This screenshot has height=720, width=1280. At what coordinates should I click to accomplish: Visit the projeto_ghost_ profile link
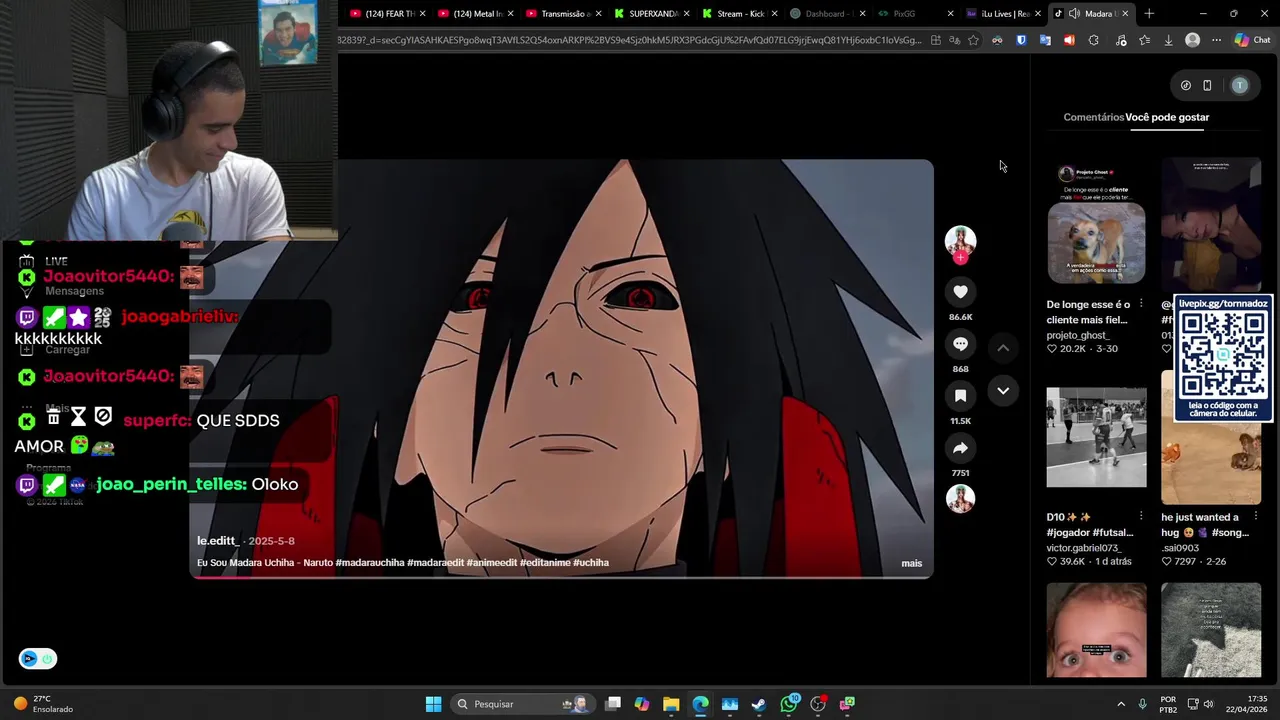click(1078, 336)
